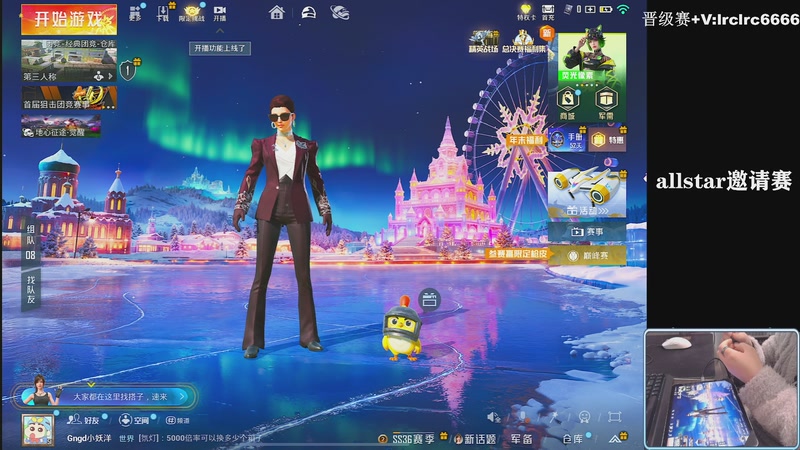This screenshot has width=800, height=450.
Task: Click the battery status icon
Action: [x=606, y=9]
